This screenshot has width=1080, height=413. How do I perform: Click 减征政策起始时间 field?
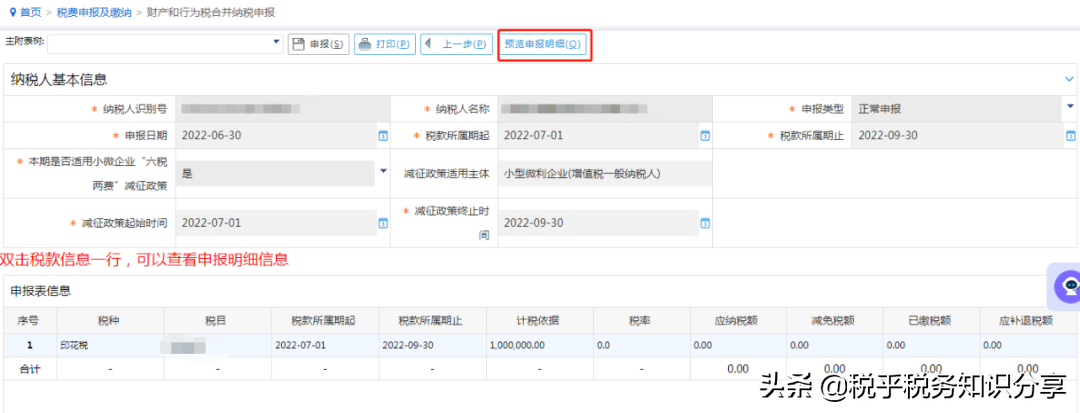[276, 223]
